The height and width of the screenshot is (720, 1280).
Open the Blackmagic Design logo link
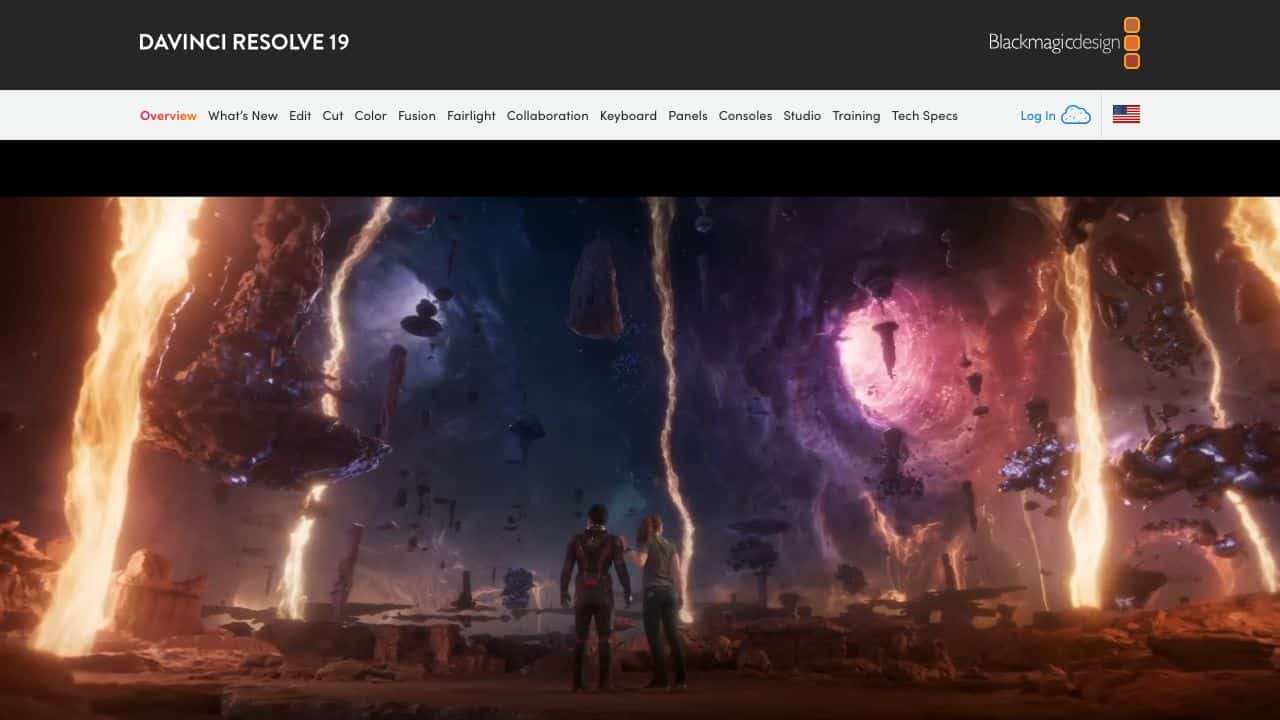1064,43
